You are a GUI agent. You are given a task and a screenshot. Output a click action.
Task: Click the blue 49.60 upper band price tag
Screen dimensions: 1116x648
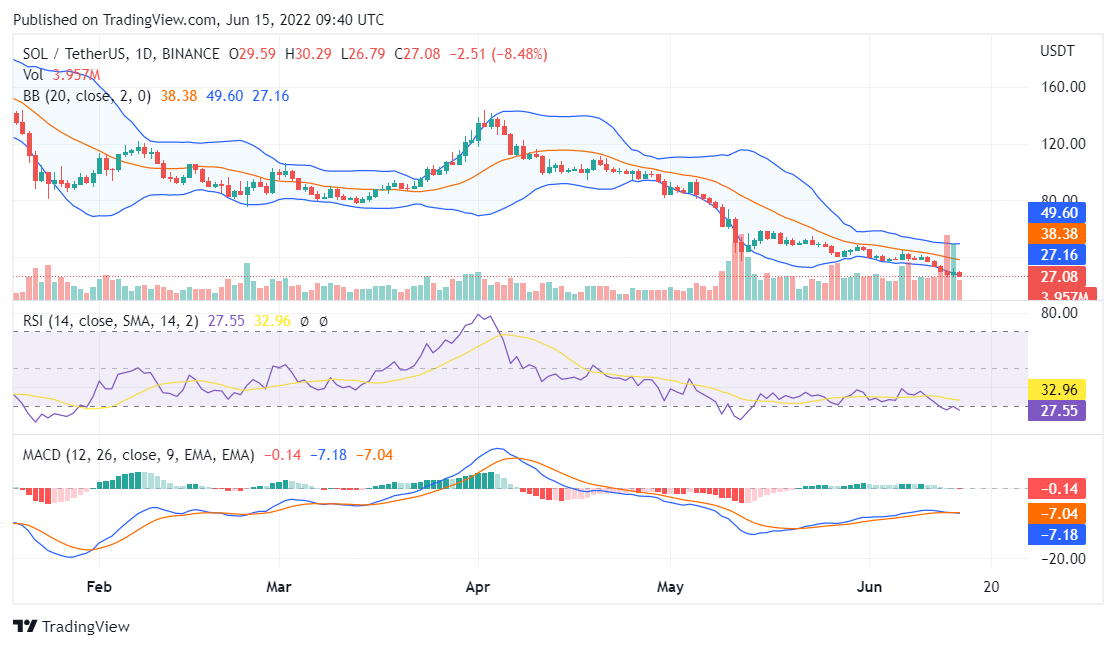tap(1057, 212)
